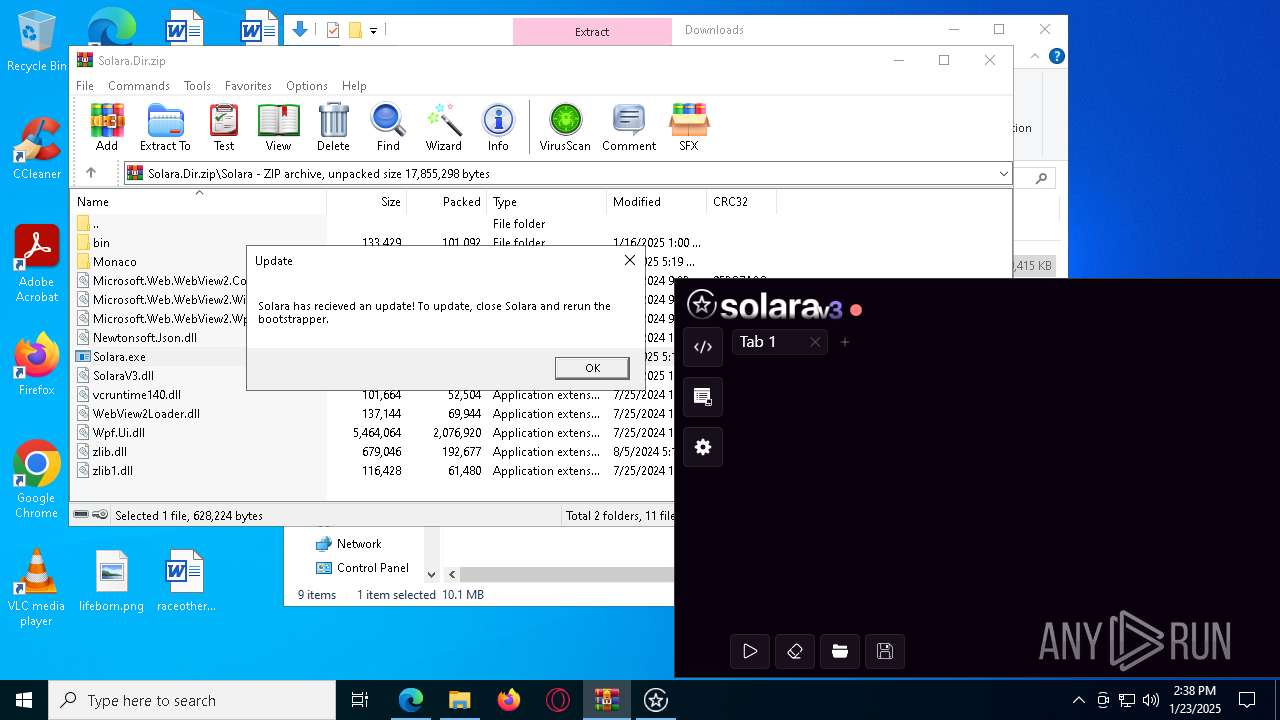Sort by the Name column header
Viewport: 1280px width, 720px height.
(x=199, y=202)
